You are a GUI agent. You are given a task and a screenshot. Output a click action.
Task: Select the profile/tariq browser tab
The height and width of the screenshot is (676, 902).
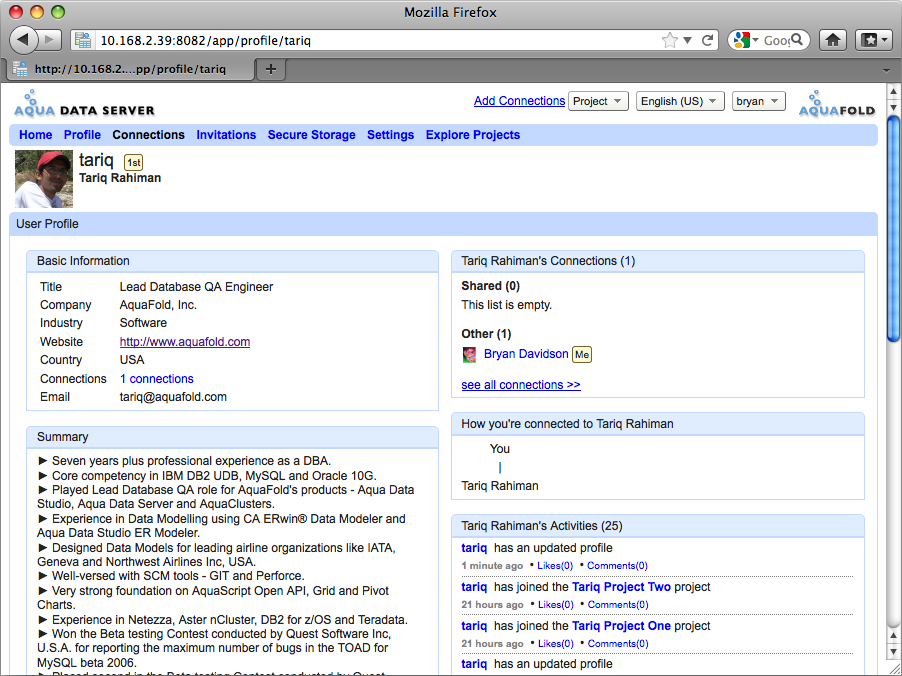[129, 69]
